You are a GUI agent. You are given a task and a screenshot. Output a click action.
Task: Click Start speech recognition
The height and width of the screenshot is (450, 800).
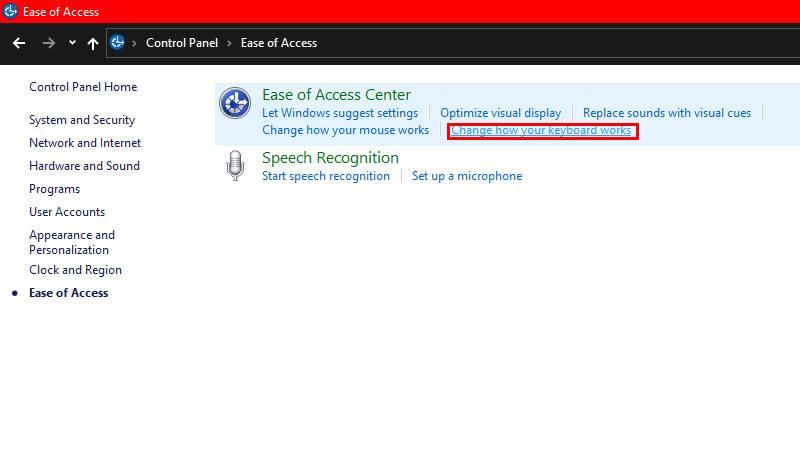coord(326,176)
